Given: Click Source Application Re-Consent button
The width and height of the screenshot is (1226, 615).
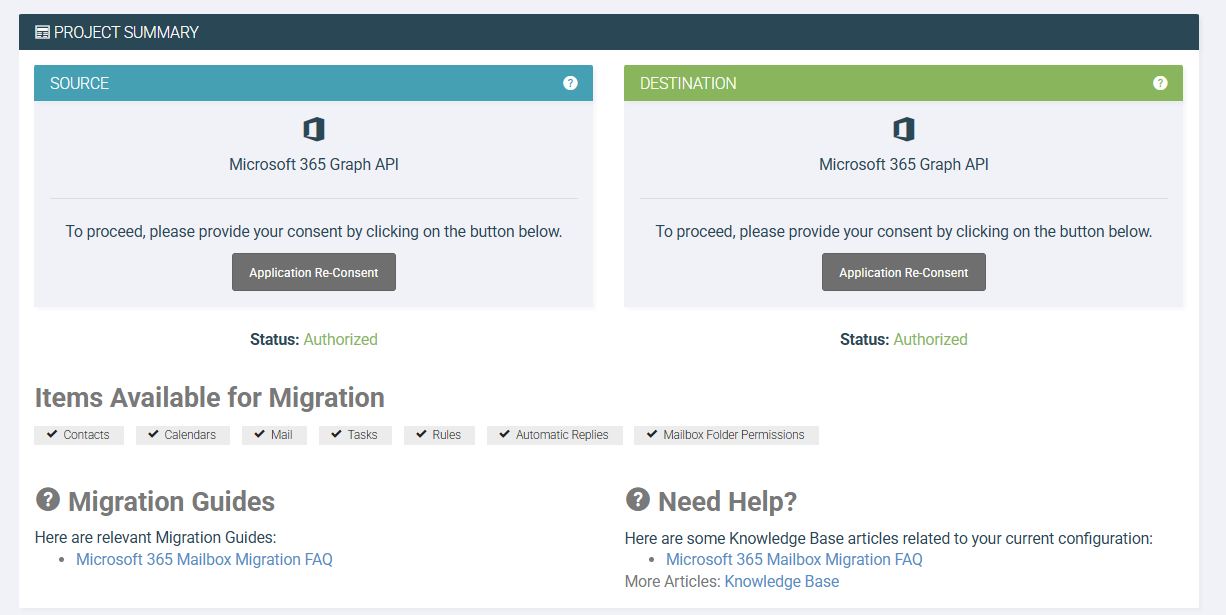Looking at the screenshot, I should 314,272.
